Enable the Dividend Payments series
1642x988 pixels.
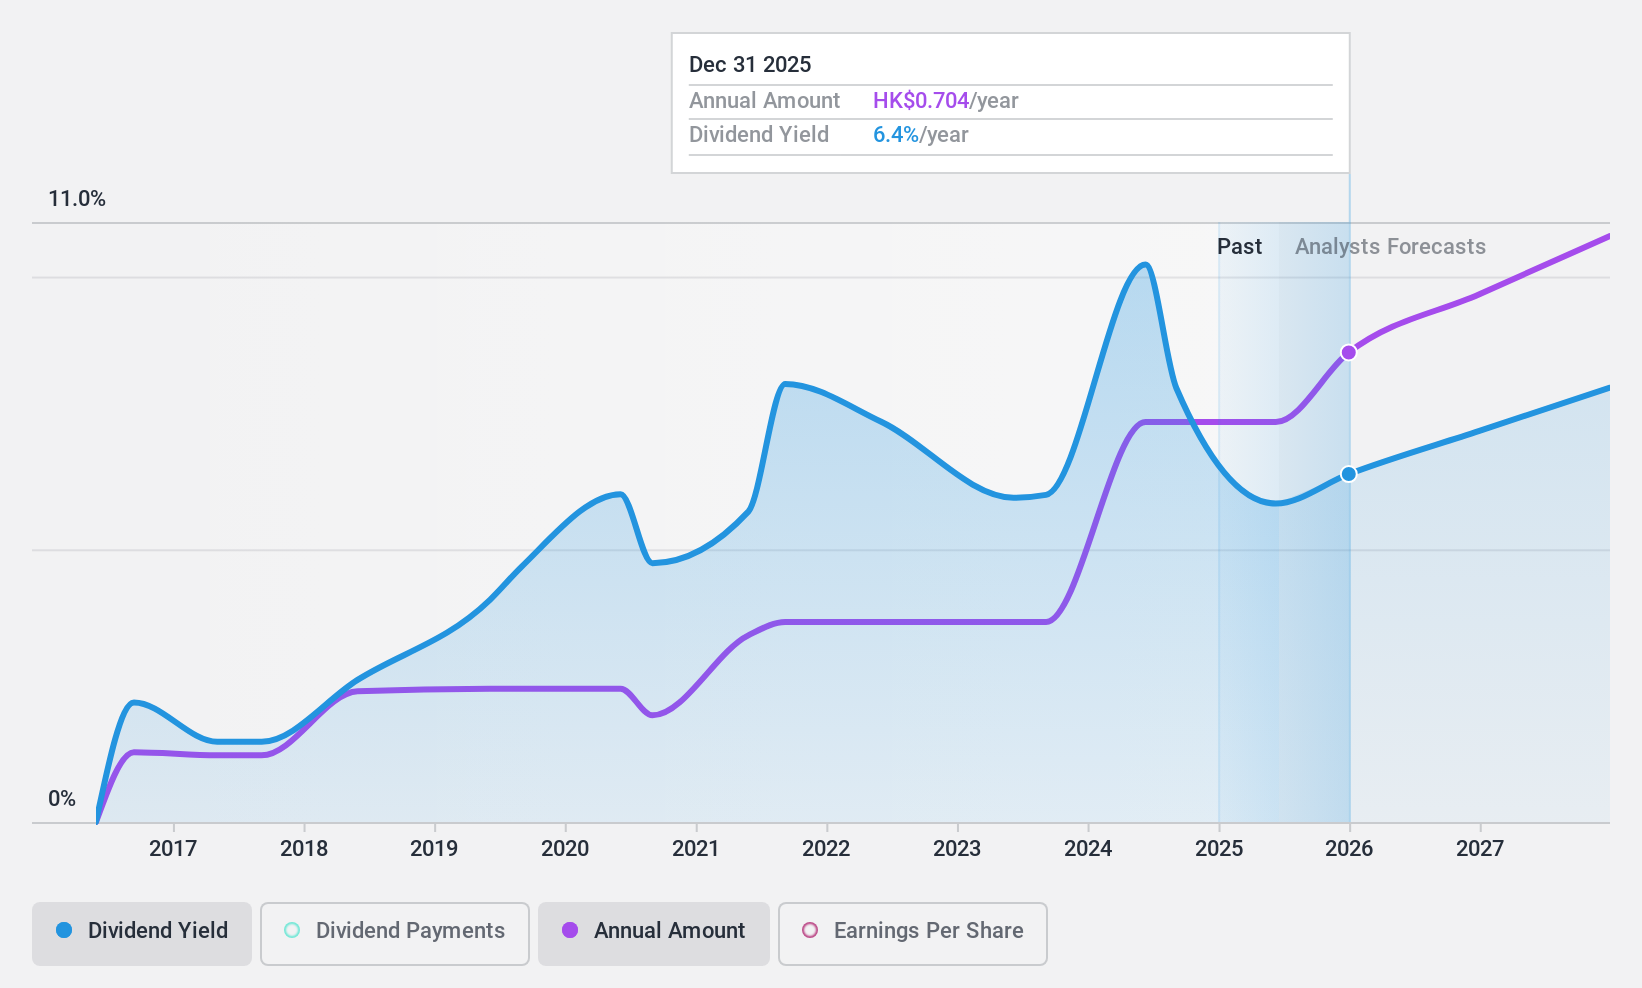(395, 934)
